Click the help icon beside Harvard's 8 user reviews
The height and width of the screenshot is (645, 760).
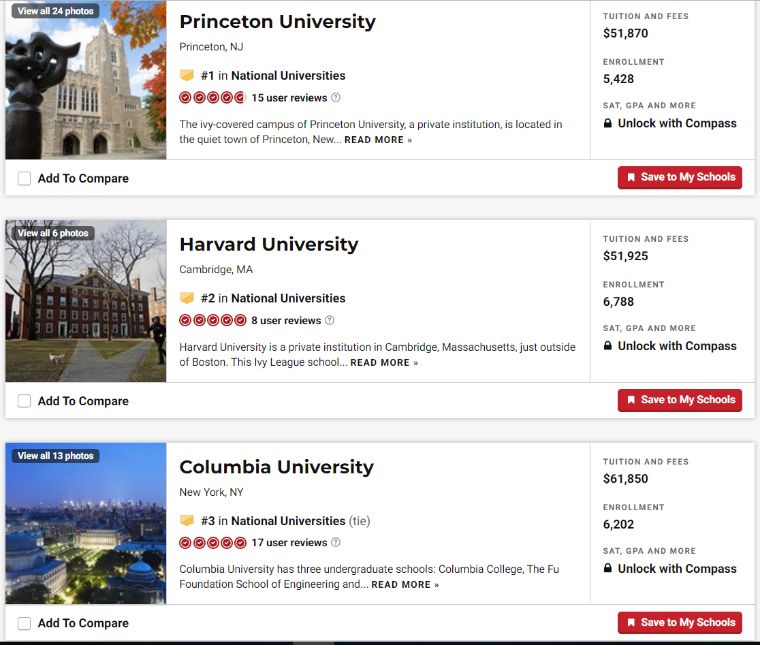pos(330,320)
